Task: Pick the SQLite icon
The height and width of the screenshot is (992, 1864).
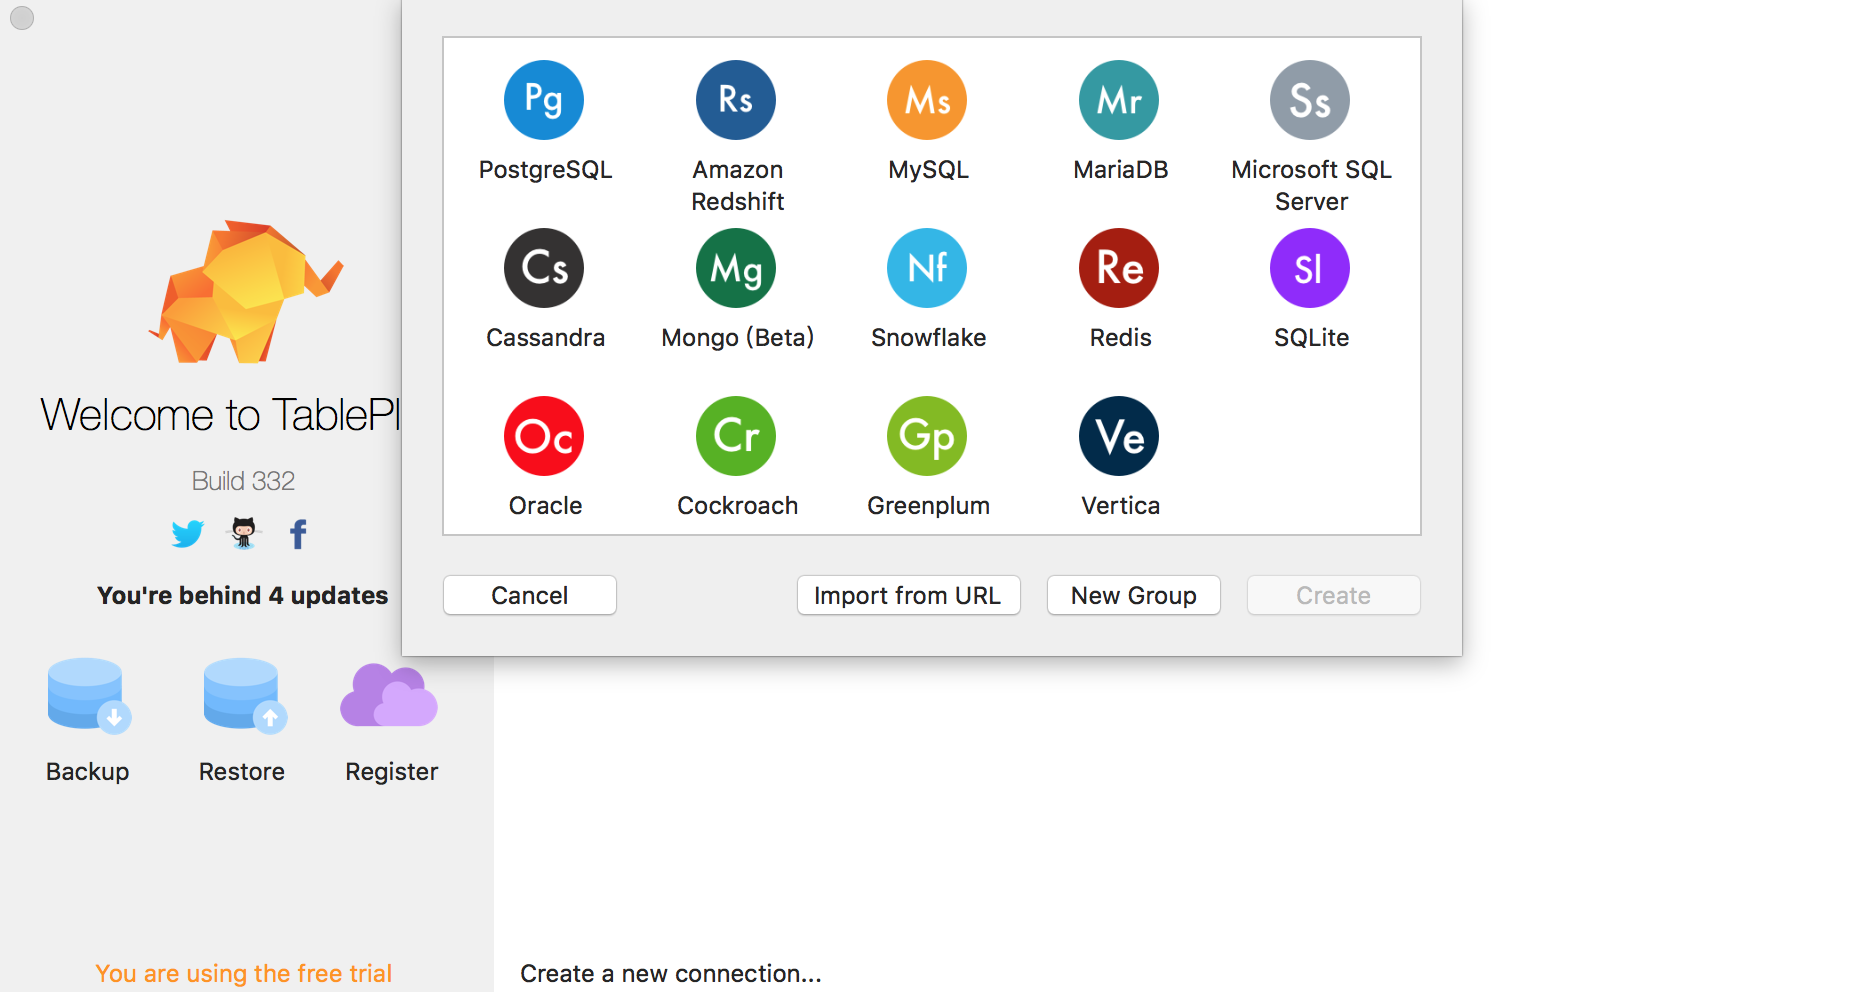Action: point(1310,268)
